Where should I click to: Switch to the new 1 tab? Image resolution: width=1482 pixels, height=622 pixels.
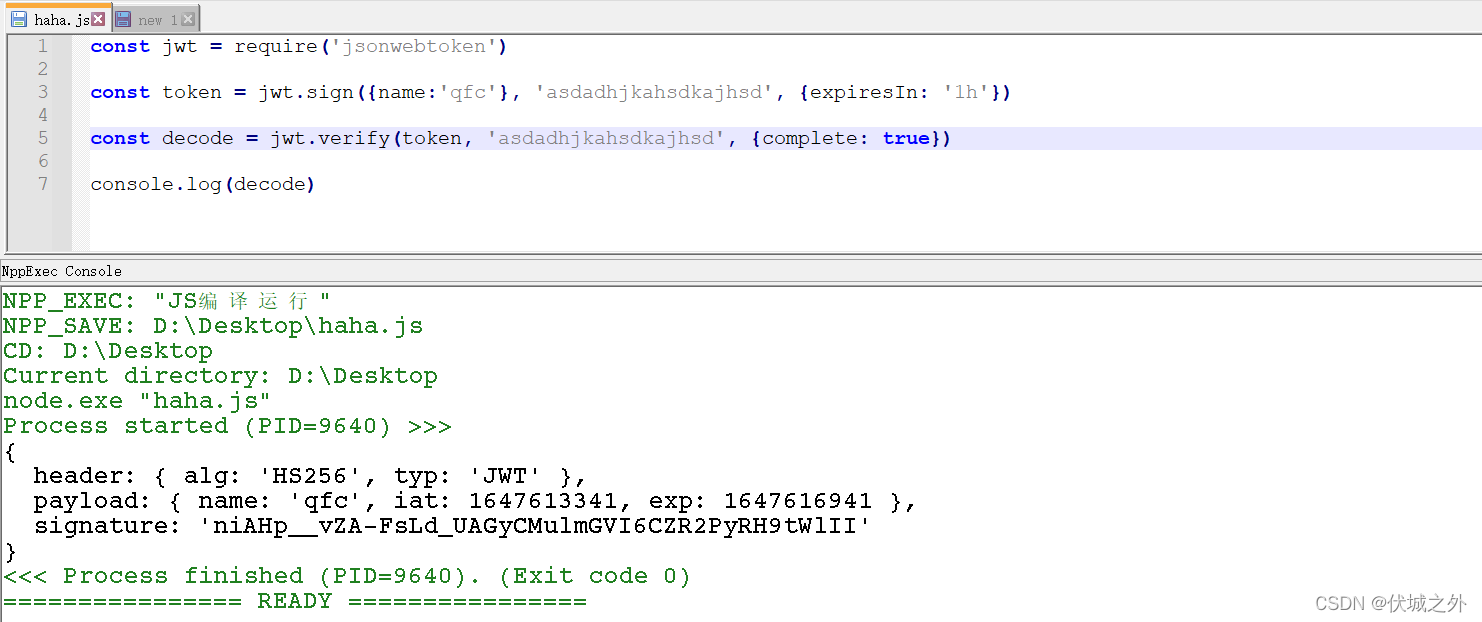(157, 19)
